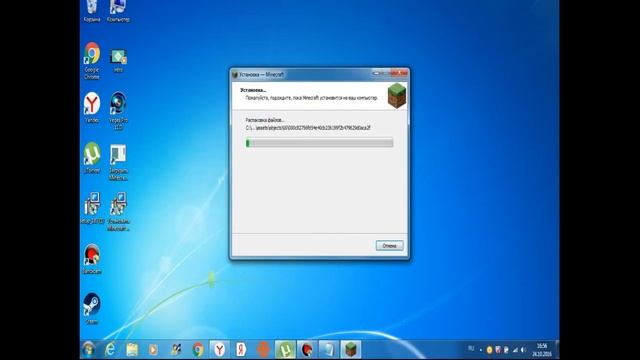
Task: Select the Bandicam desktop shortcut
Action: click(x=92, y=259)
